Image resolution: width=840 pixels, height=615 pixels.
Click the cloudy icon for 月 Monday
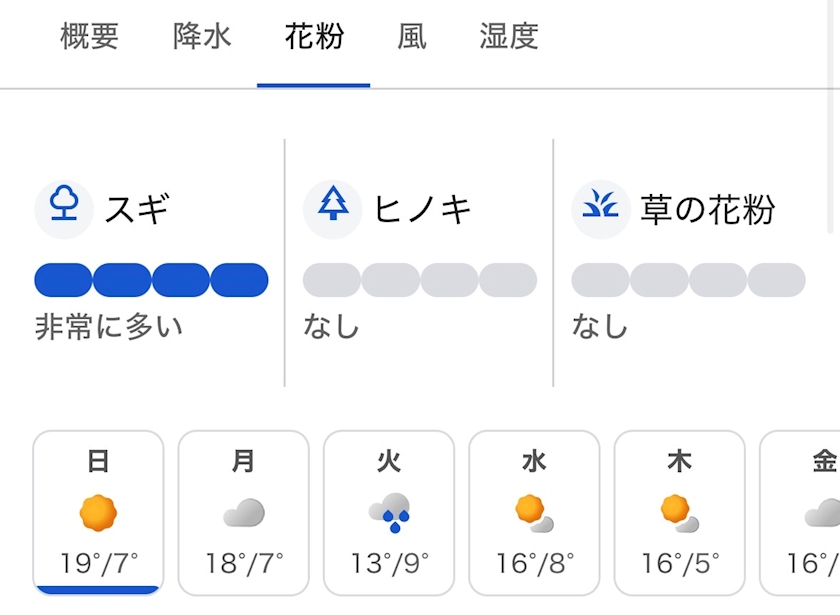(243, 514)
